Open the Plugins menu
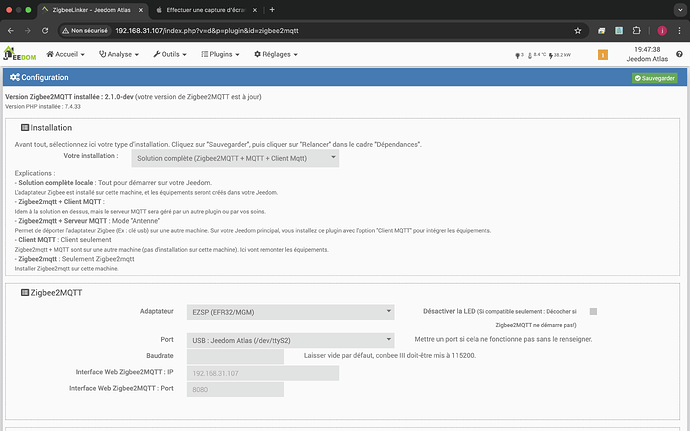690x431 pixels. click(x=220, y=54)
